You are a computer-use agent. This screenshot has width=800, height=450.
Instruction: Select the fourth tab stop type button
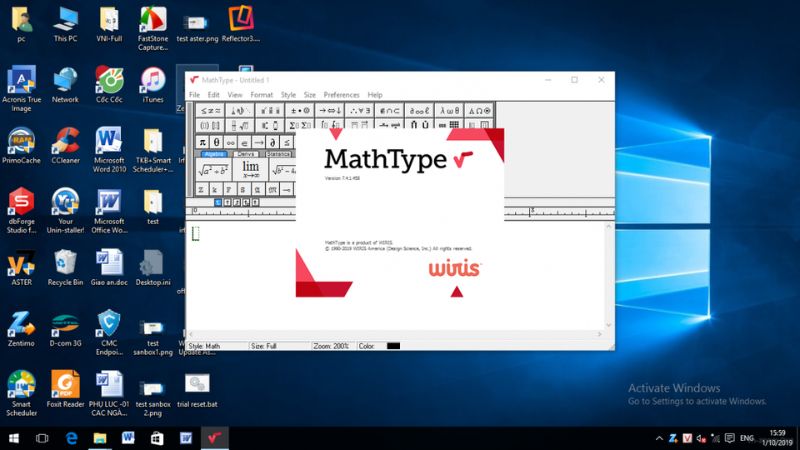(246, 203)
